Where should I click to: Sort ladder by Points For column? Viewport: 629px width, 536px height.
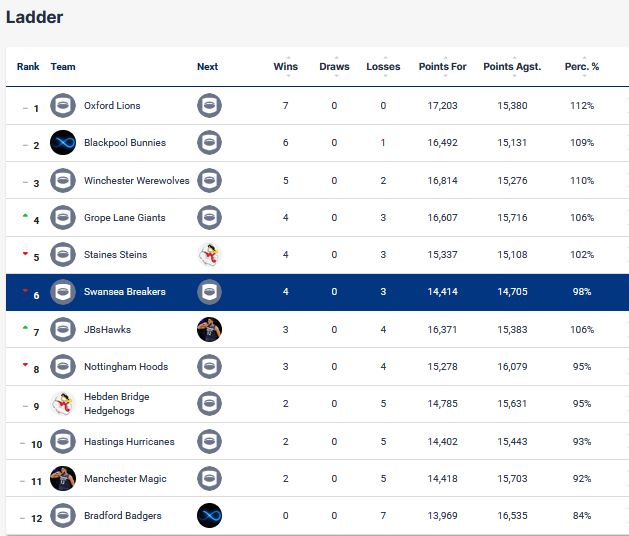[x=442, y=67]
